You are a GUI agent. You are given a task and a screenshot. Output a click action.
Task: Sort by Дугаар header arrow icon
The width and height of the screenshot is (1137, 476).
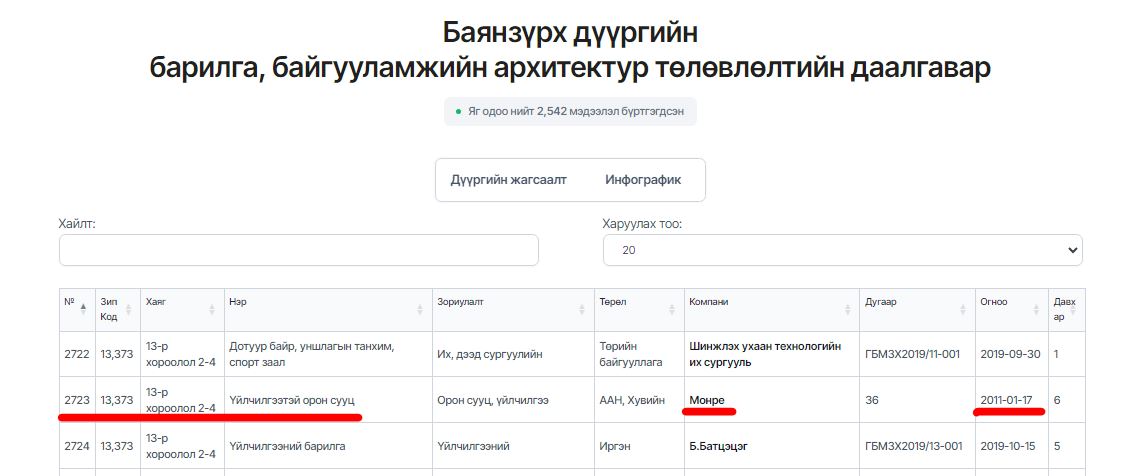964,309
